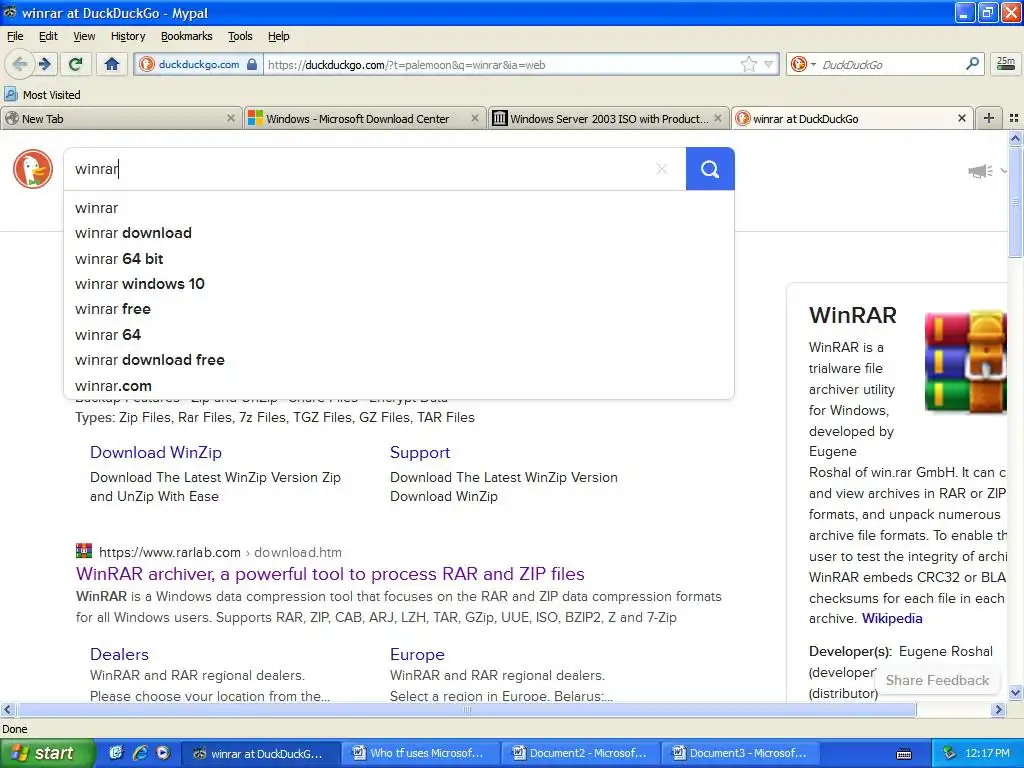Open the History menu
Viewport: 1024px width, 768px height.
127,36
